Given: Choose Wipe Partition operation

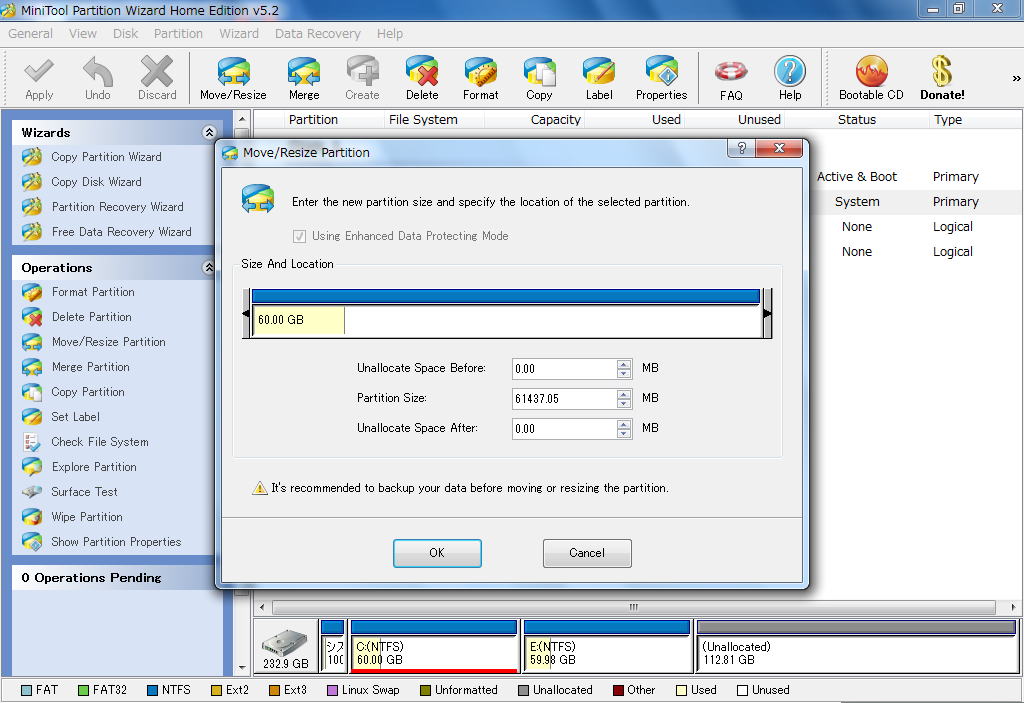Looking at the screenshot, I should pos(86,516).
